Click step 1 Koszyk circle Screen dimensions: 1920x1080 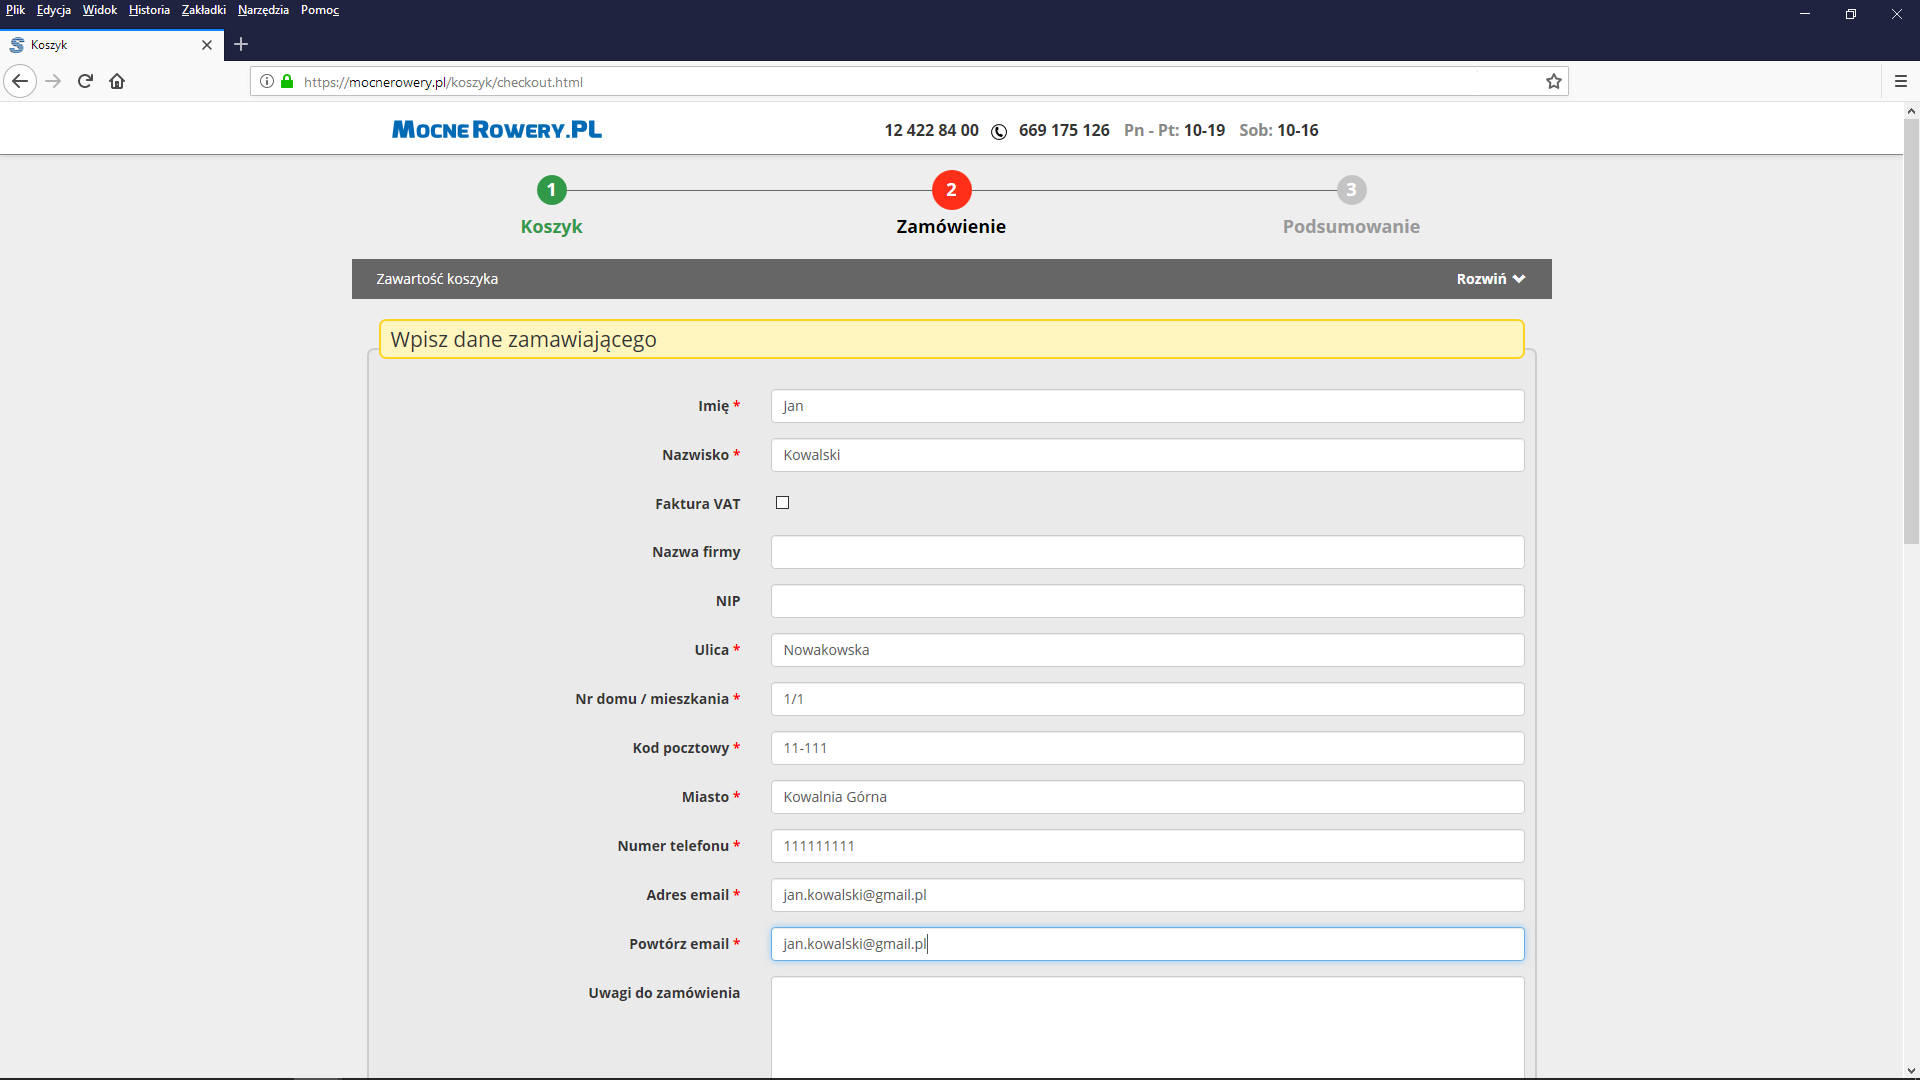click(551, 190)
